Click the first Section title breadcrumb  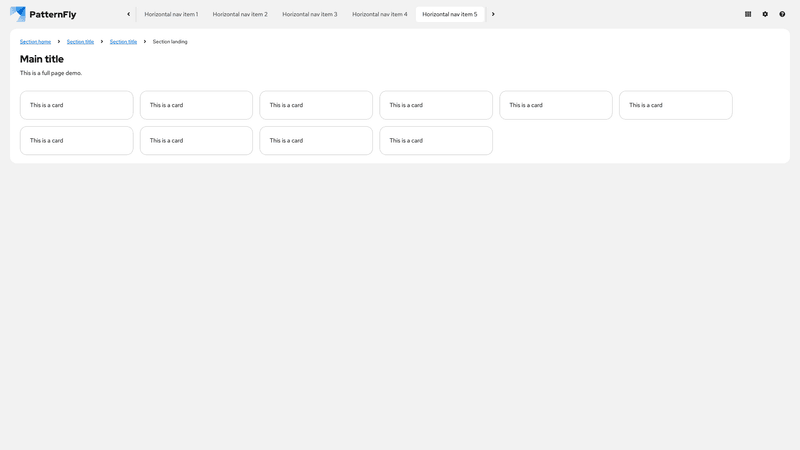[80, 42]
